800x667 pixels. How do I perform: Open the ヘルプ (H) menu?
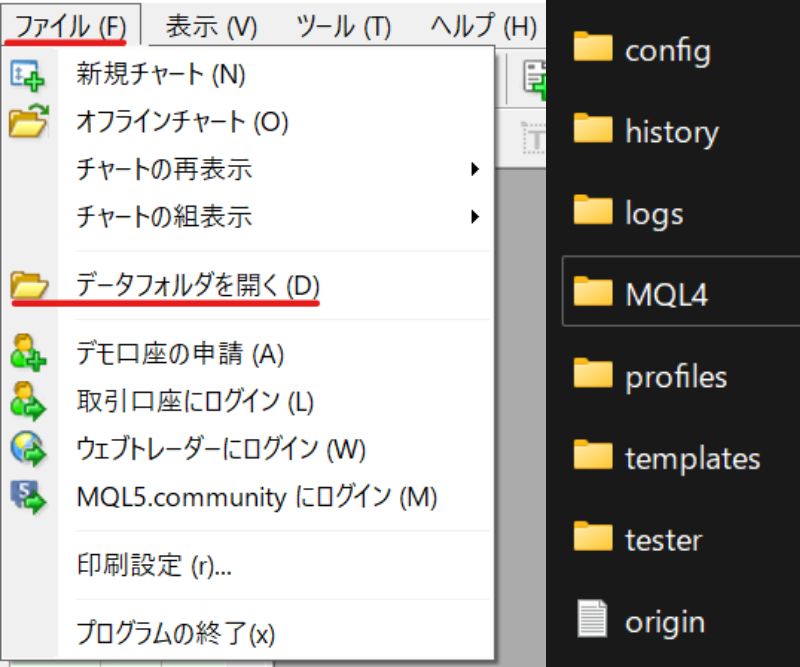(483, 25)
